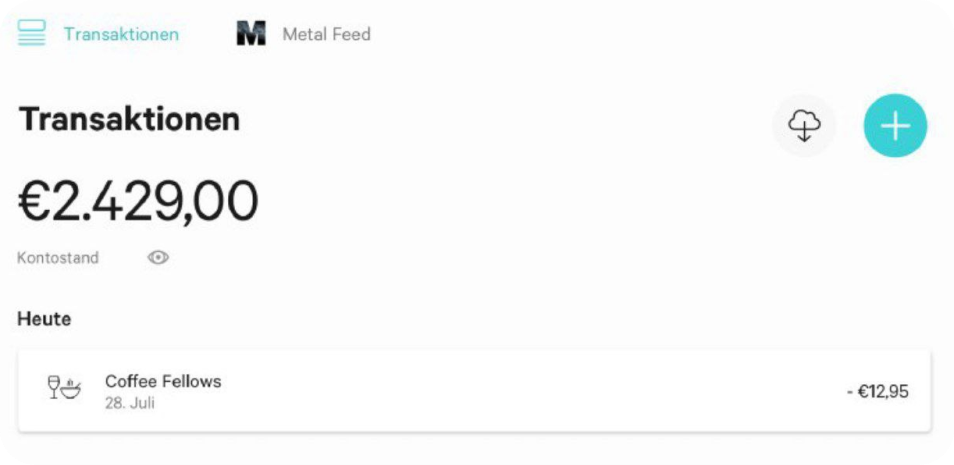Screen dimensions: 954x465
Task: Click the €2.429,00 balance amount
Action: [x=138, y=201]
